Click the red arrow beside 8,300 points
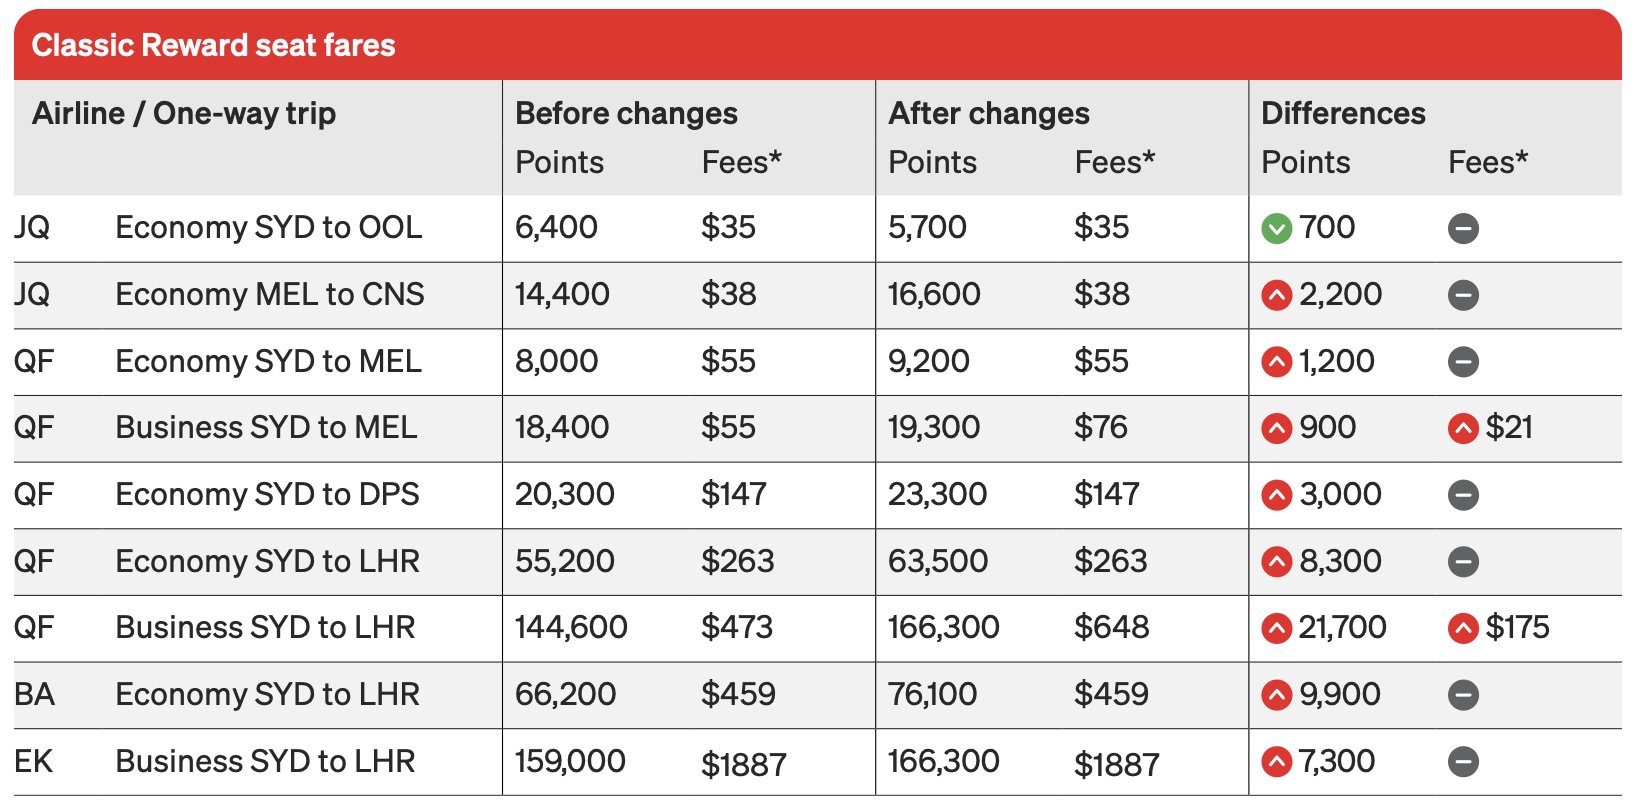 coord(1276,562)
